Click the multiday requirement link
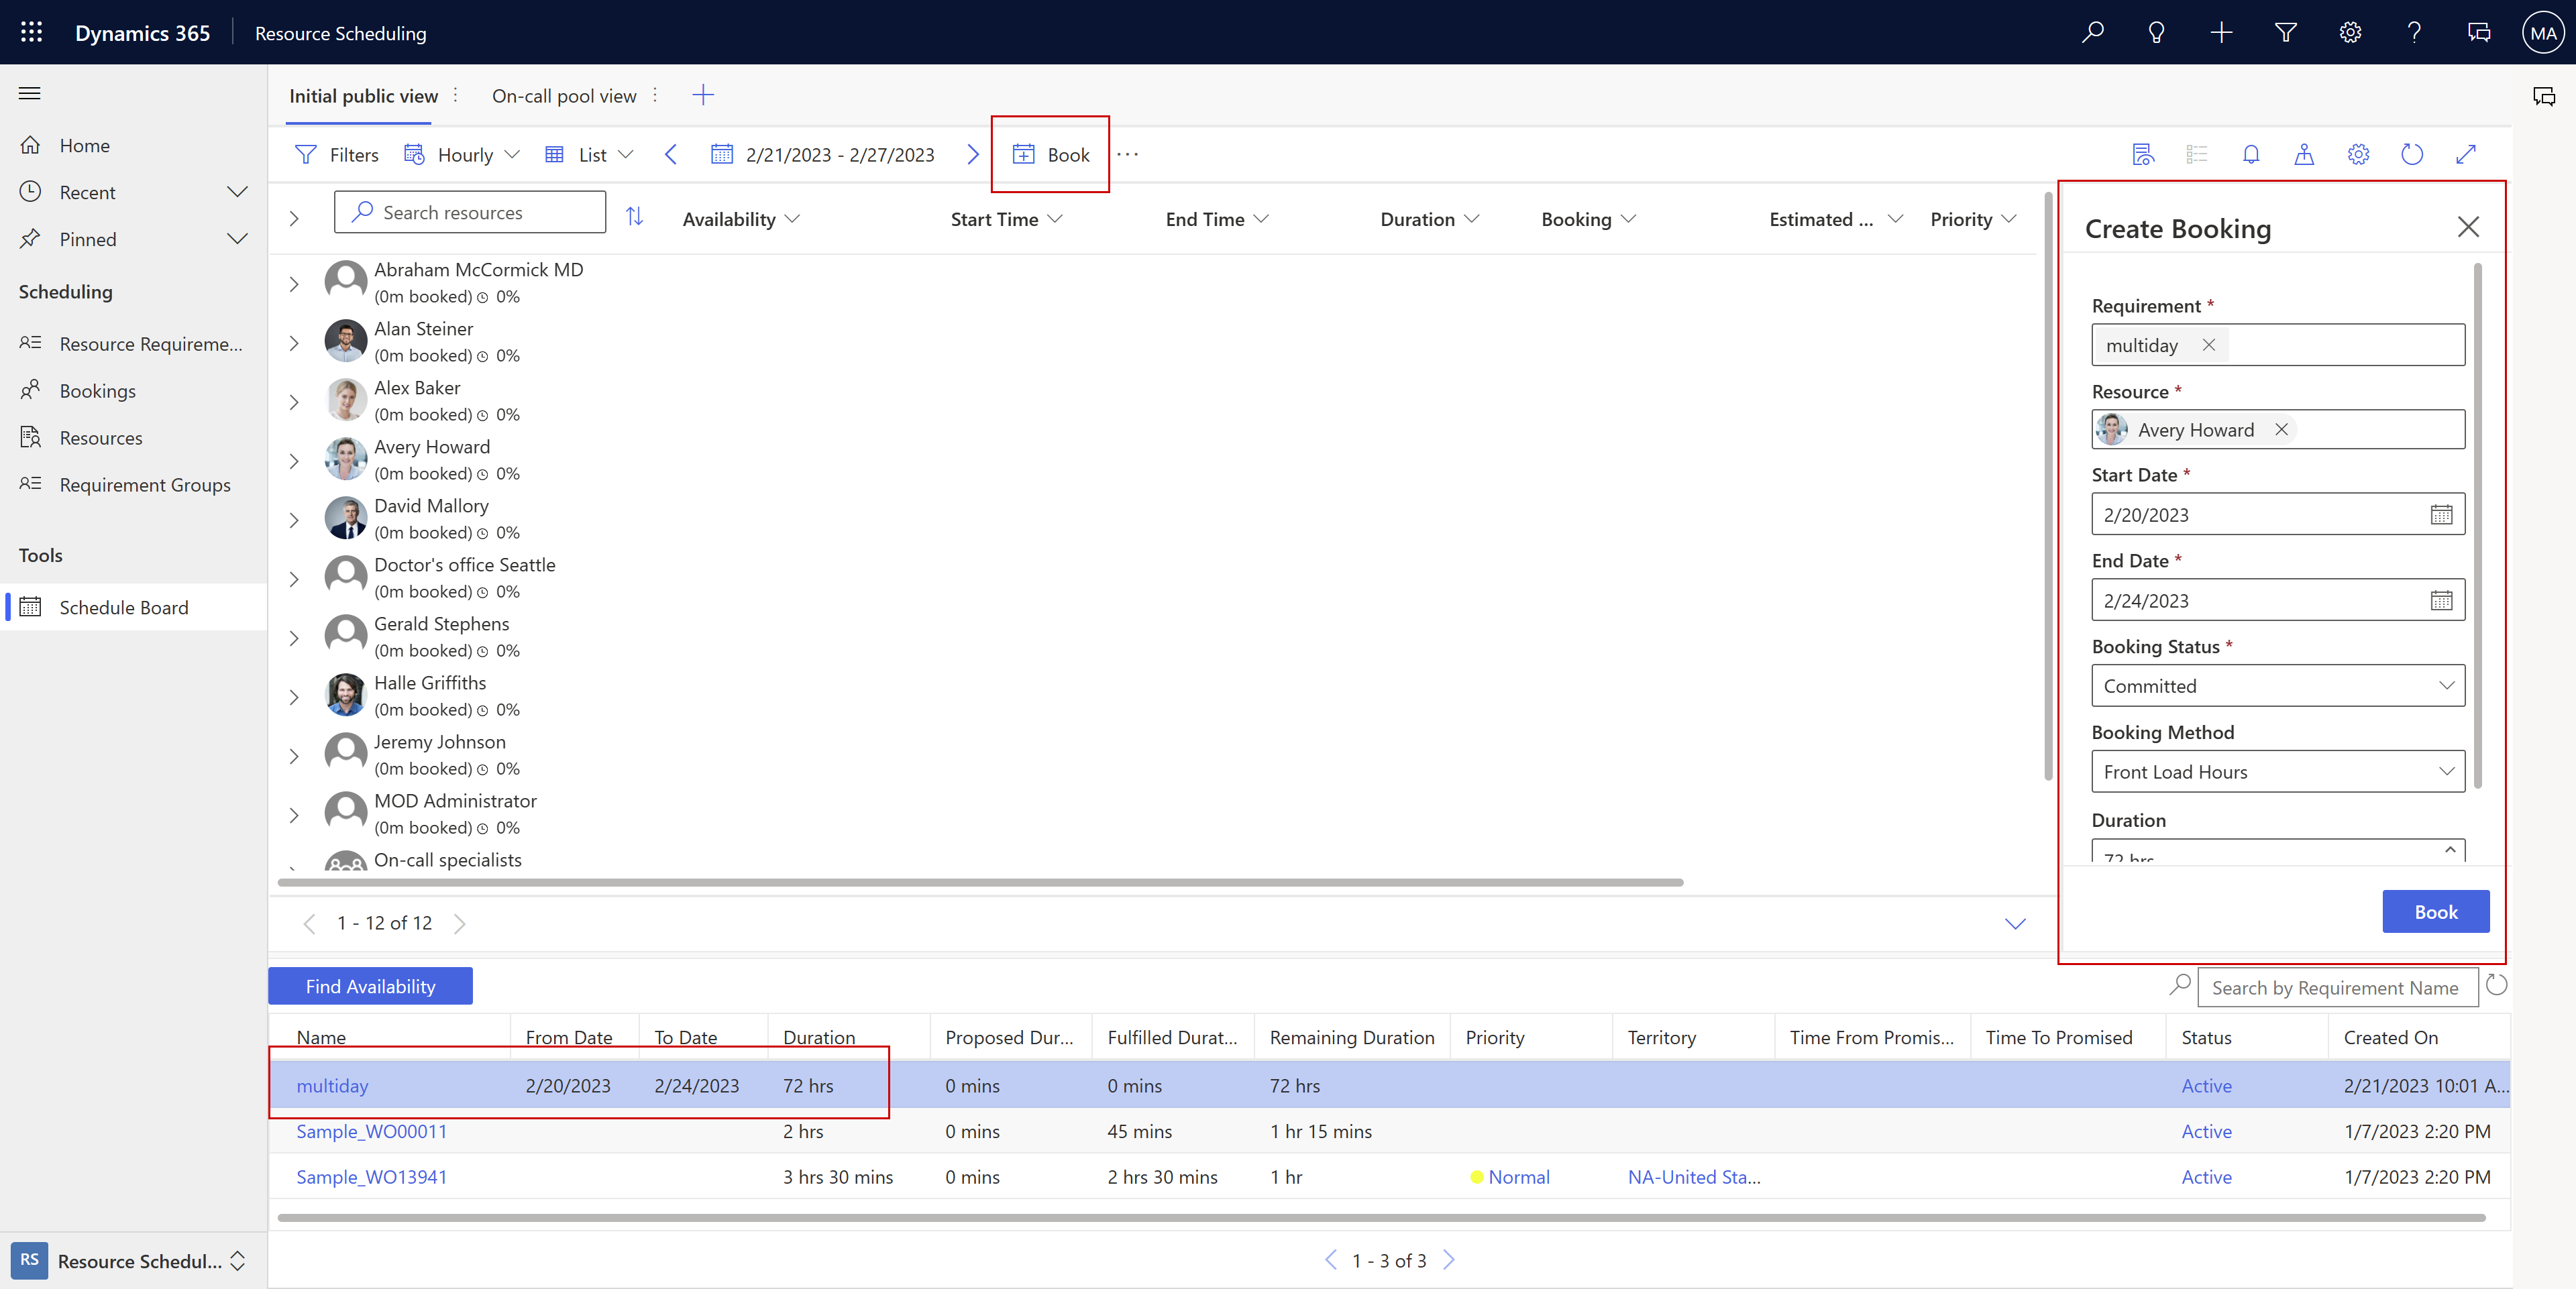The width and height of the screenshot is (2576, 1289). (x=332, y=1085)
